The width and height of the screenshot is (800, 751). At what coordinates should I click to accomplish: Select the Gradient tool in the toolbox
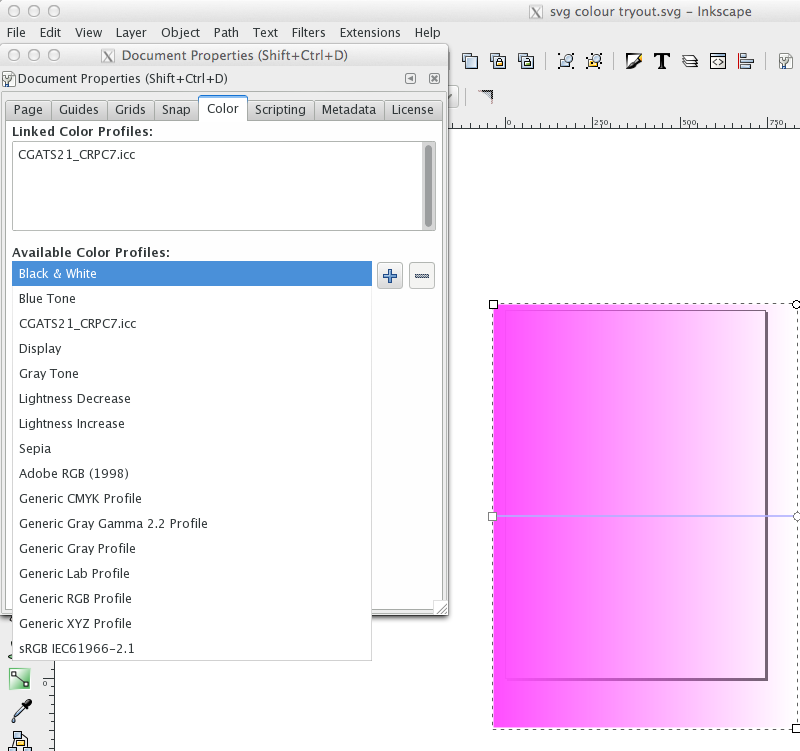pyautogui.click(x=19, y=678)
